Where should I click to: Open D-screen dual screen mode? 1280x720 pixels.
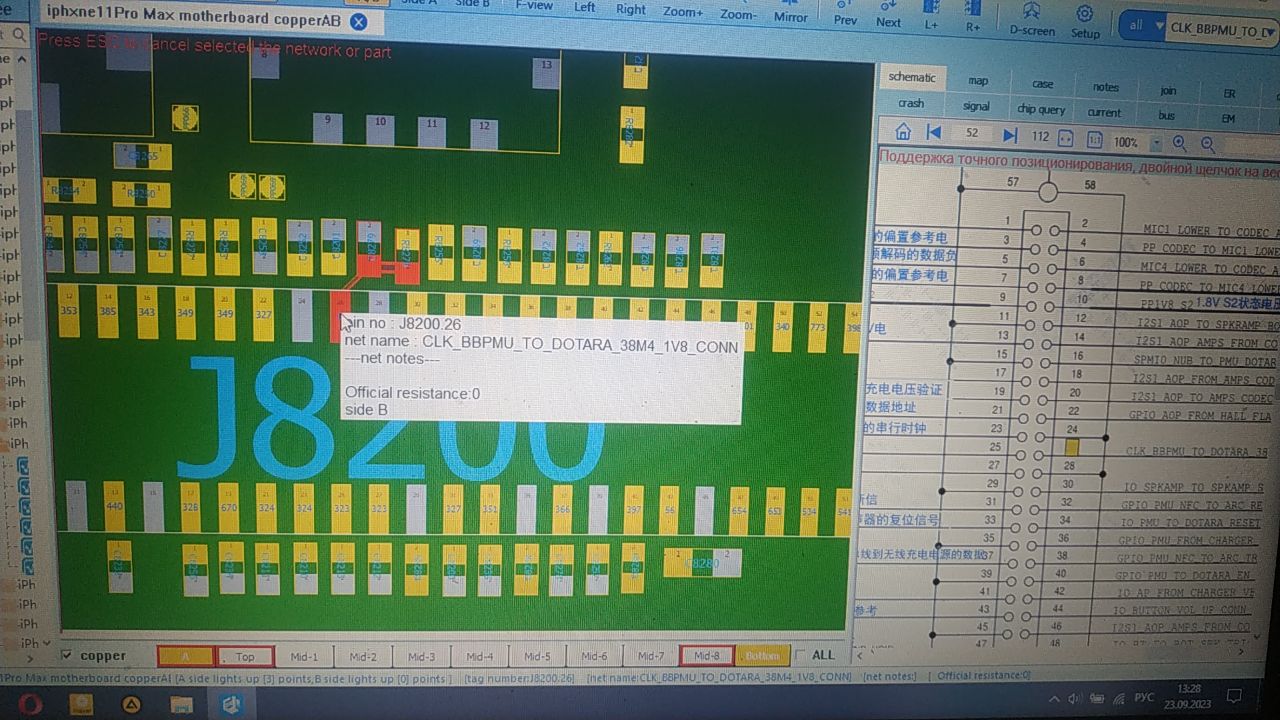pyautogui.click(x=1032, y=21)
